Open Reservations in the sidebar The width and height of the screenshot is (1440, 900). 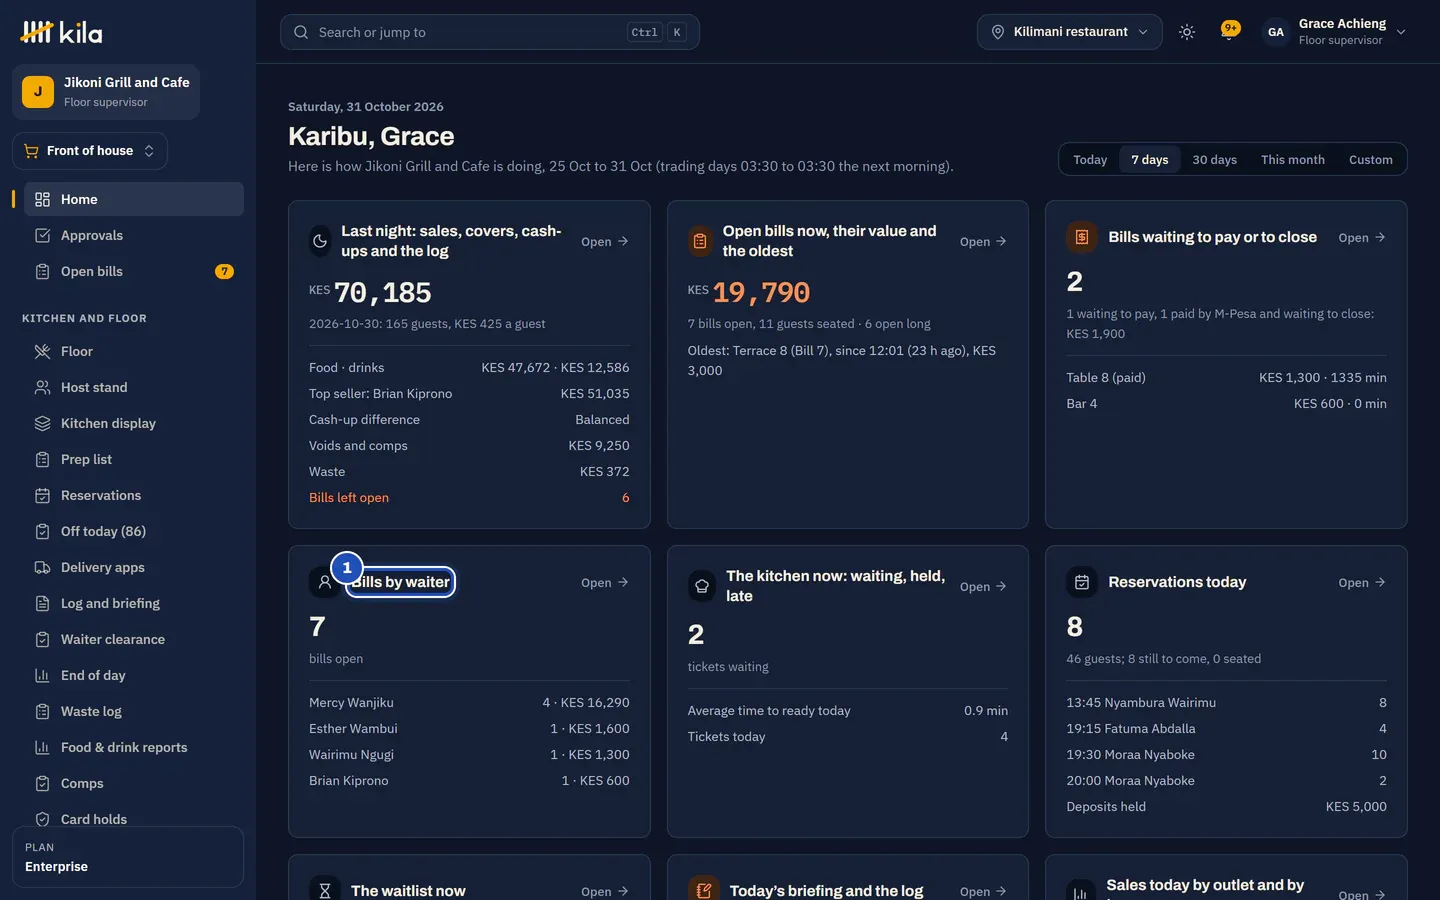point(133,495)
